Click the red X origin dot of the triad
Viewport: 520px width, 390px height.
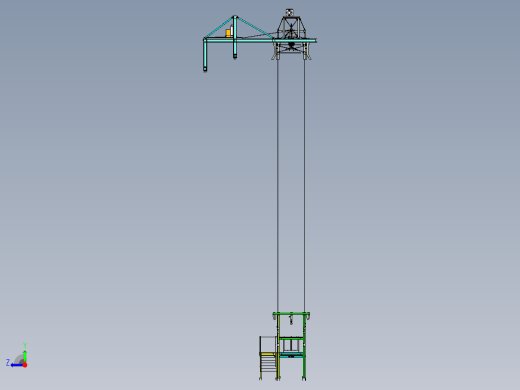(25, 365)
